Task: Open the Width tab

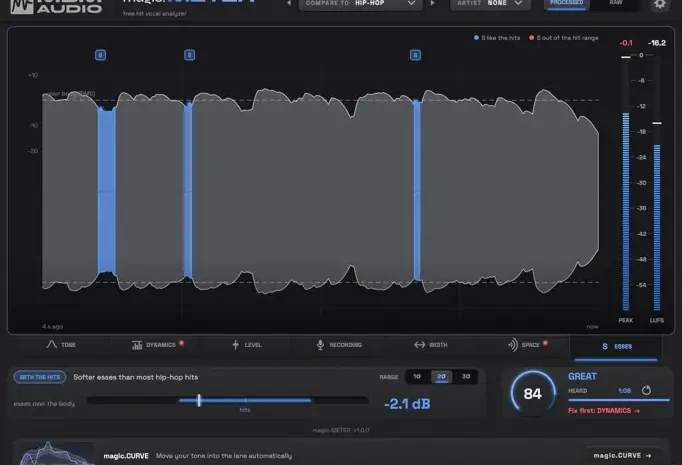Action: pyautogui.click(x=431, y=345)
